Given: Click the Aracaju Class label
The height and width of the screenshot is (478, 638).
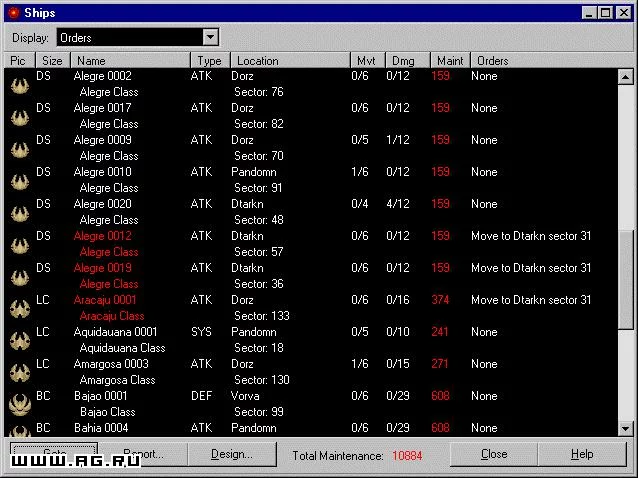Looking at the screenshot, I should point(112,316).
